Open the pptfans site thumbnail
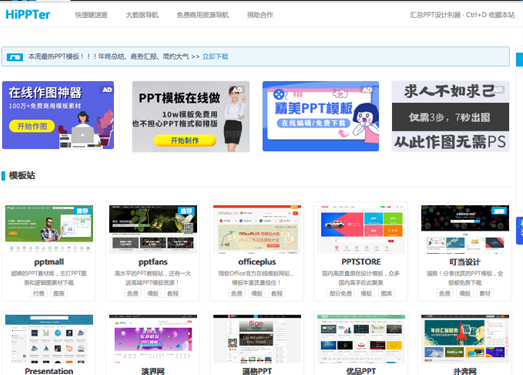This screenshot has width=523, height=375. tap(153, 229)
